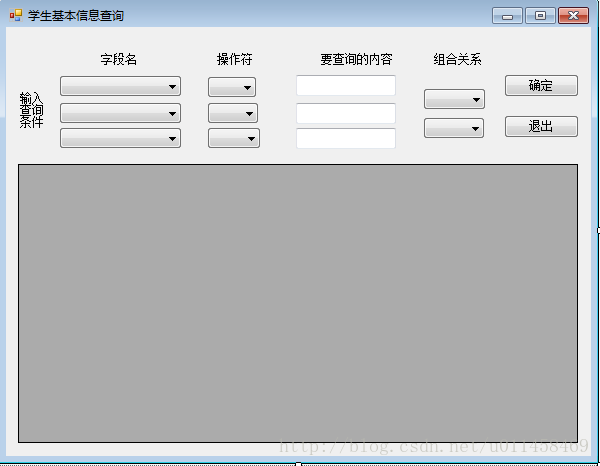Click the 要查询的内容 label
Image resolution: width=600 pixels, height=466 pixels.
(x=356, y=59)
